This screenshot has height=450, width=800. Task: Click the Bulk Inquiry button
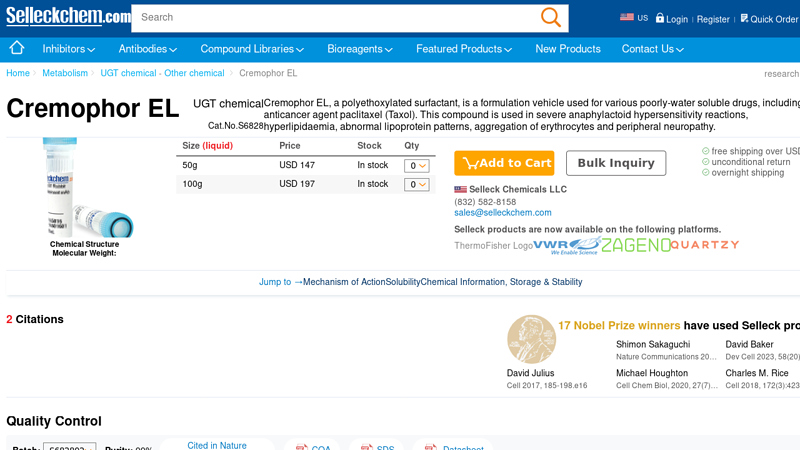615,163
